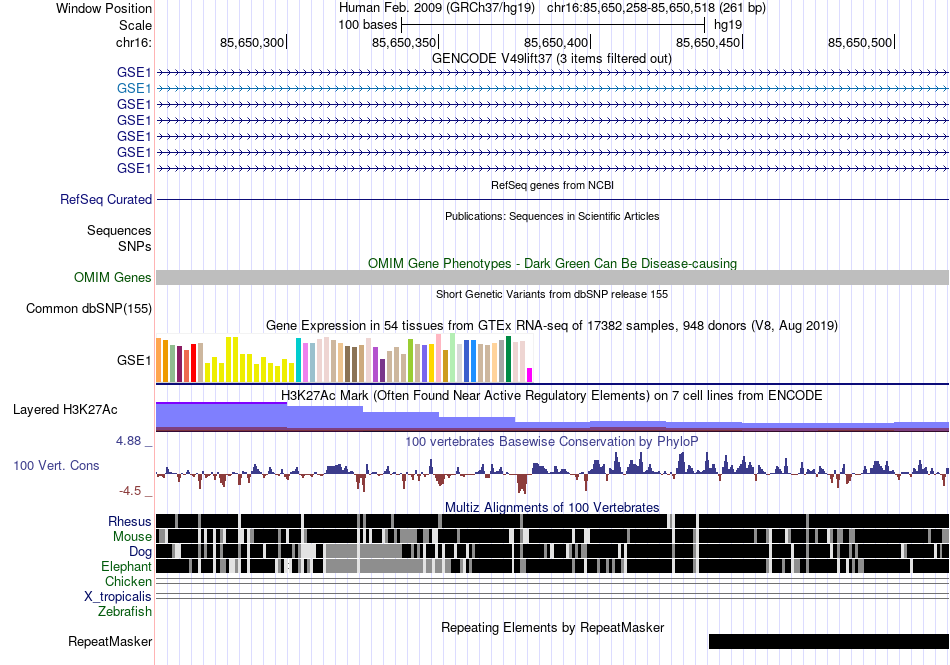This screenshot has height=665, width=950.
Task: Open the RefSeq genes from NCBI title
Action: pyautogui.click(x=552, y=185)
